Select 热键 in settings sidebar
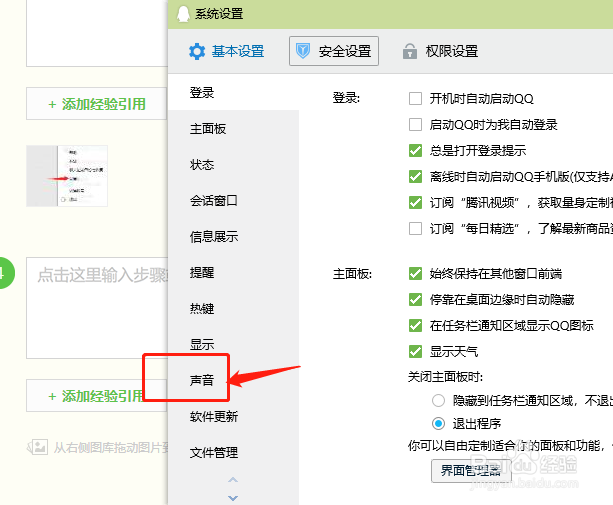 pyautogui.click(x=233, y=308)
